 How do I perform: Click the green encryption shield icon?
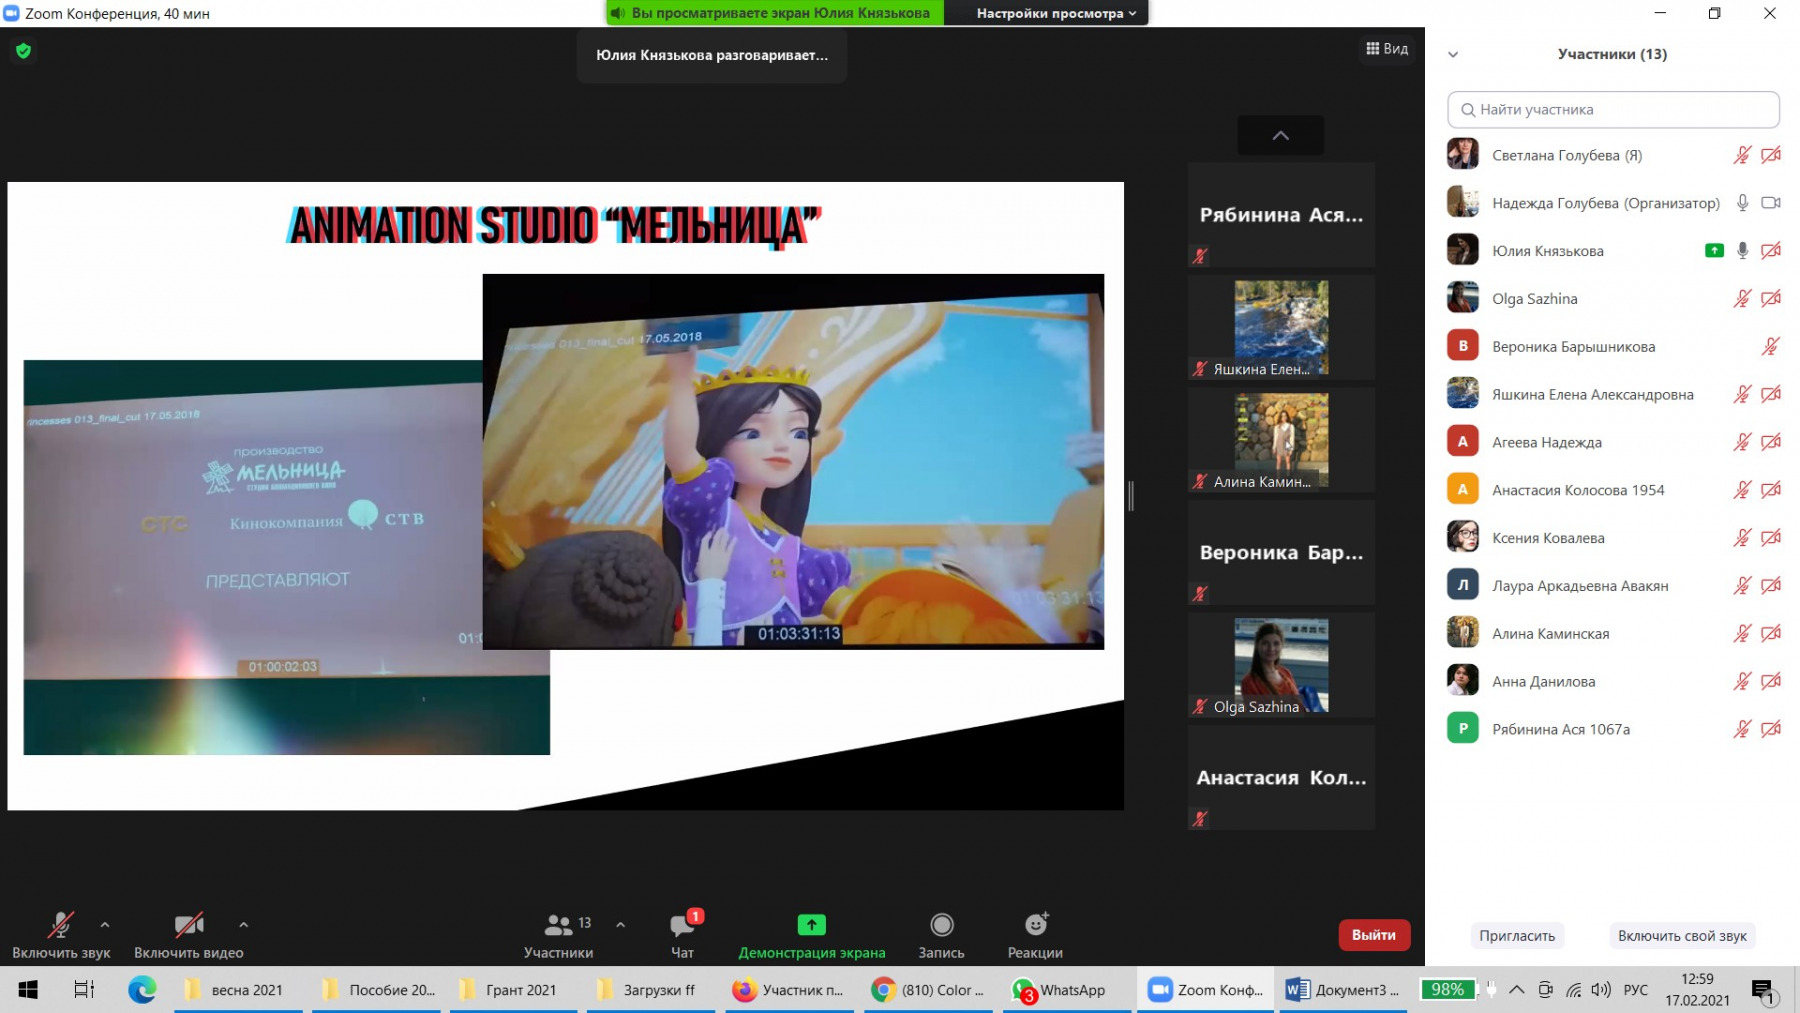(24, 51)
